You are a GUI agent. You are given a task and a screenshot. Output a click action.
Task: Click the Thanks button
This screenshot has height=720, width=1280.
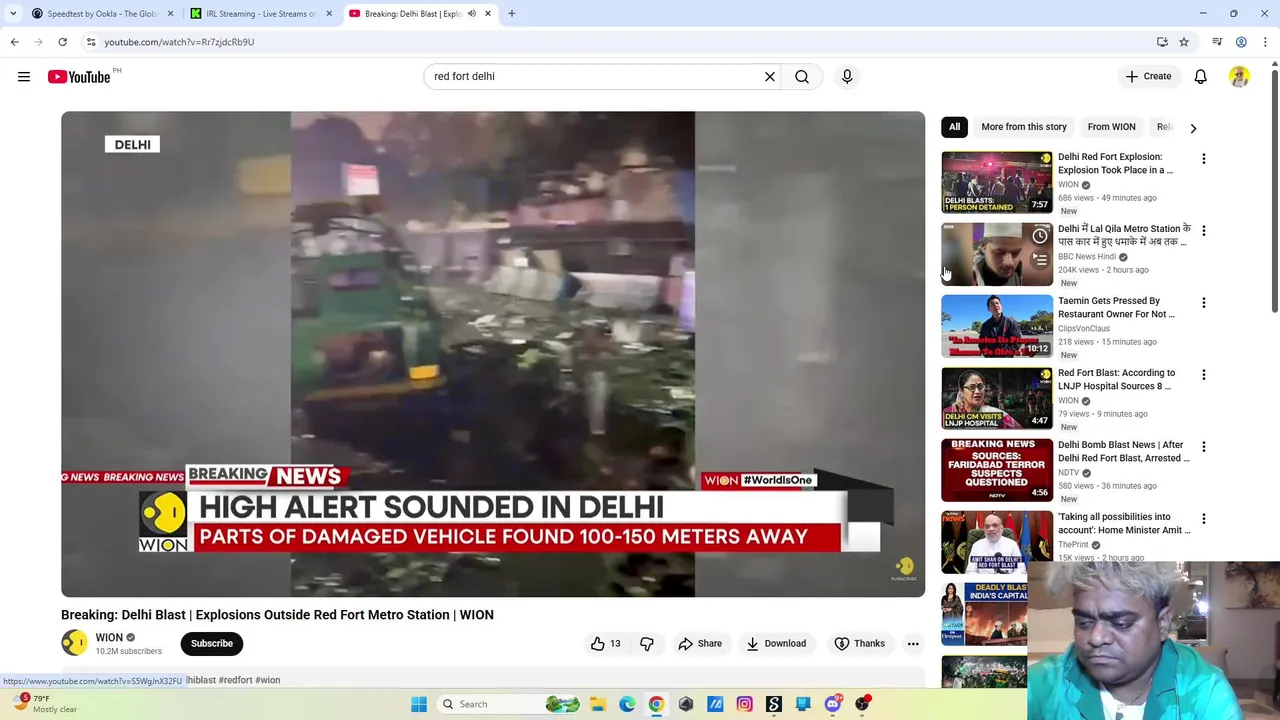pos(860,643)
